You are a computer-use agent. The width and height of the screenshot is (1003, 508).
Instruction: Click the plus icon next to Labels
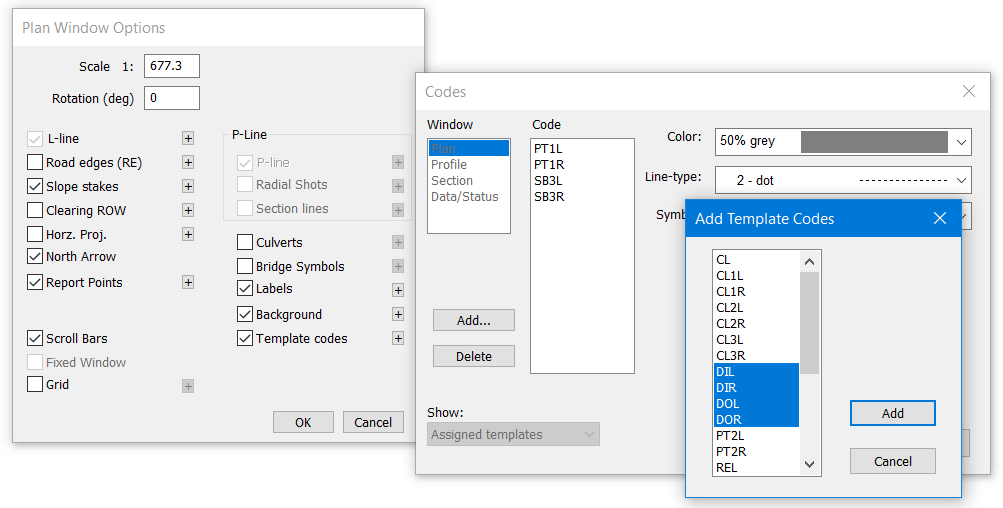coord(398,290)
